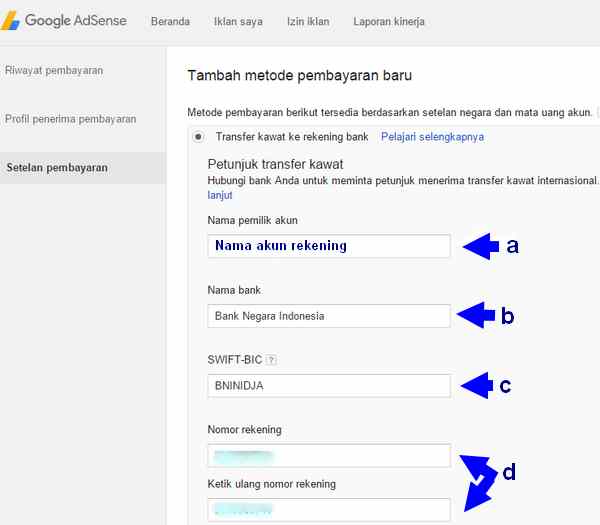
Task: Click the Petunjuk transfer kawat heading
Action: pos(276,164)
